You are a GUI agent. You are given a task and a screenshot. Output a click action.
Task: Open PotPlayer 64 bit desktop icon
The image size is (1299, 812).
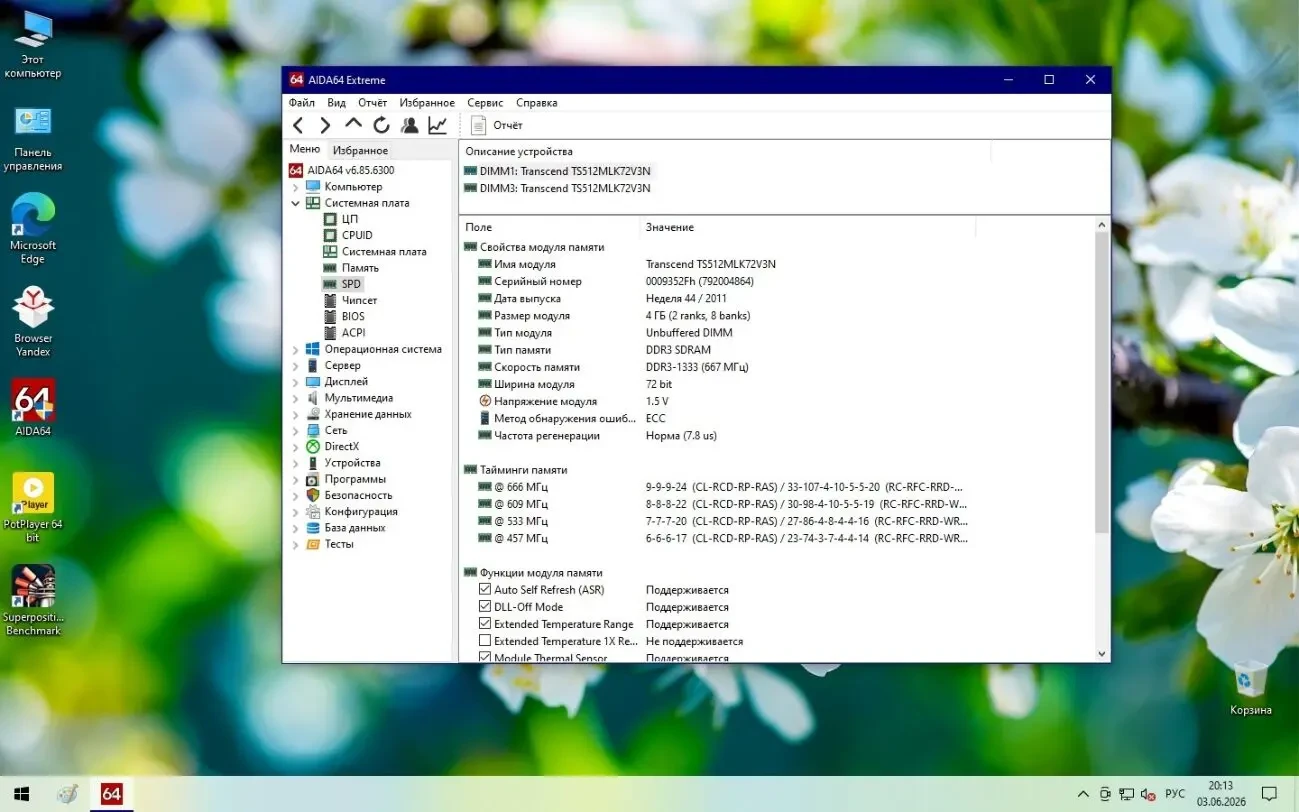click(33, 507)
